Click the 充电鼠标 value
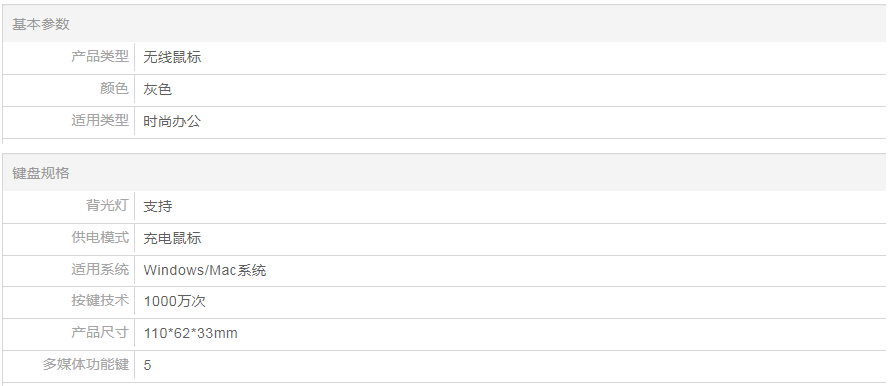This screenshot has height=386, width=890. pyautogui.click(x=172, y=238)
